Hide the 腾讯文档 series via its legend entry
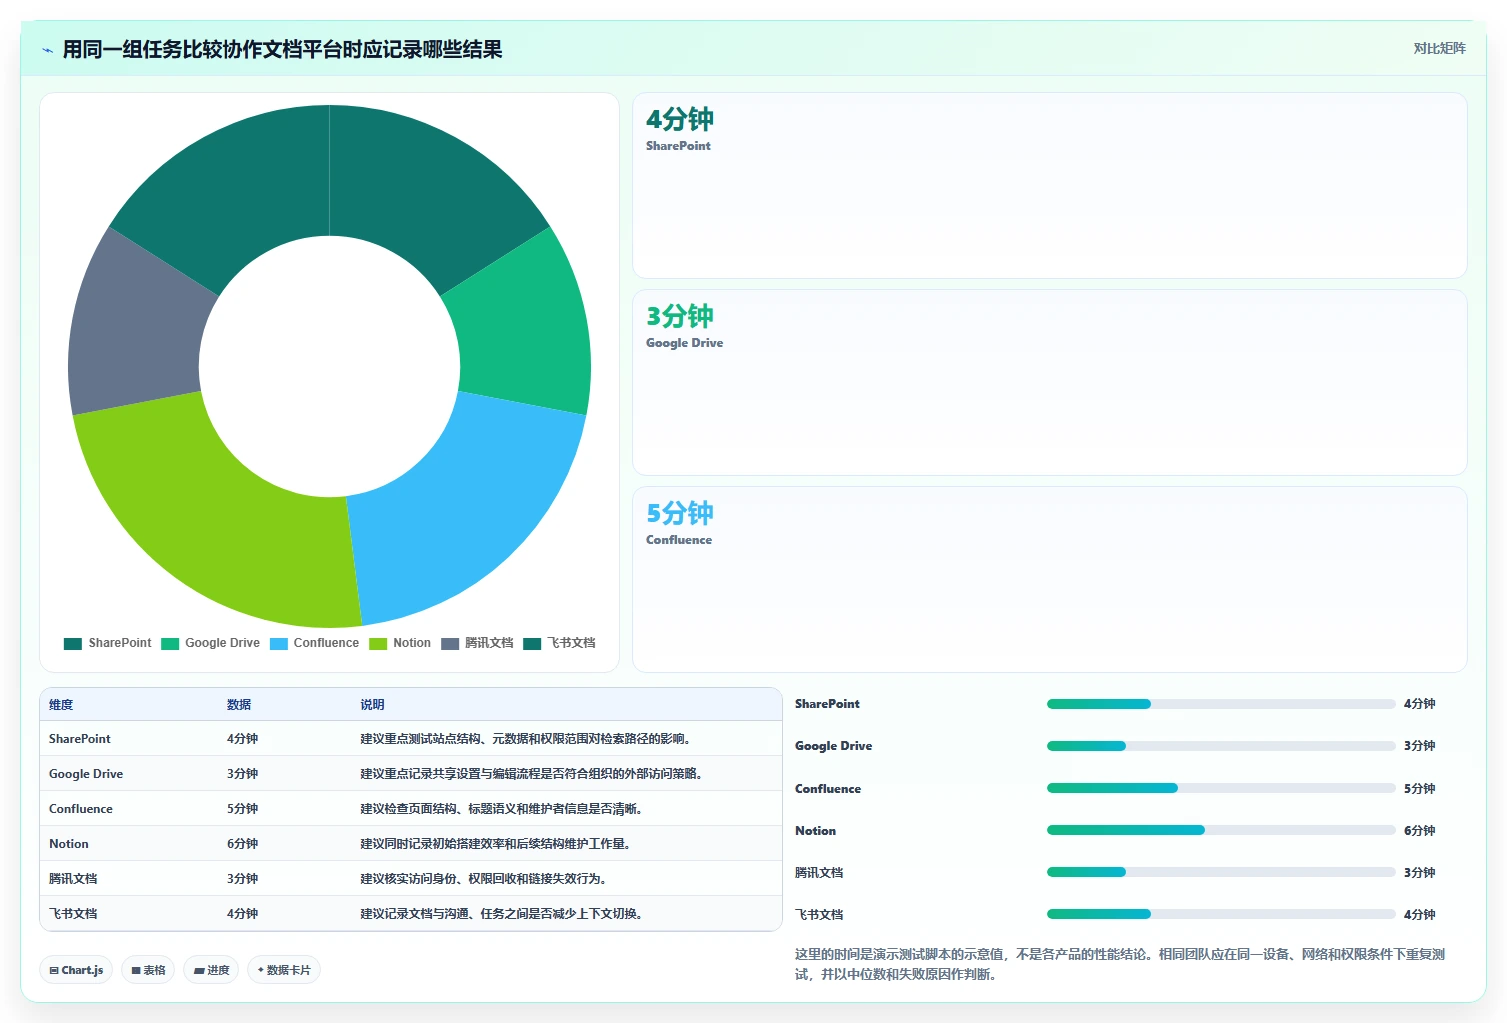This screenshot has width=1507, height=1023. coord(477,643)
